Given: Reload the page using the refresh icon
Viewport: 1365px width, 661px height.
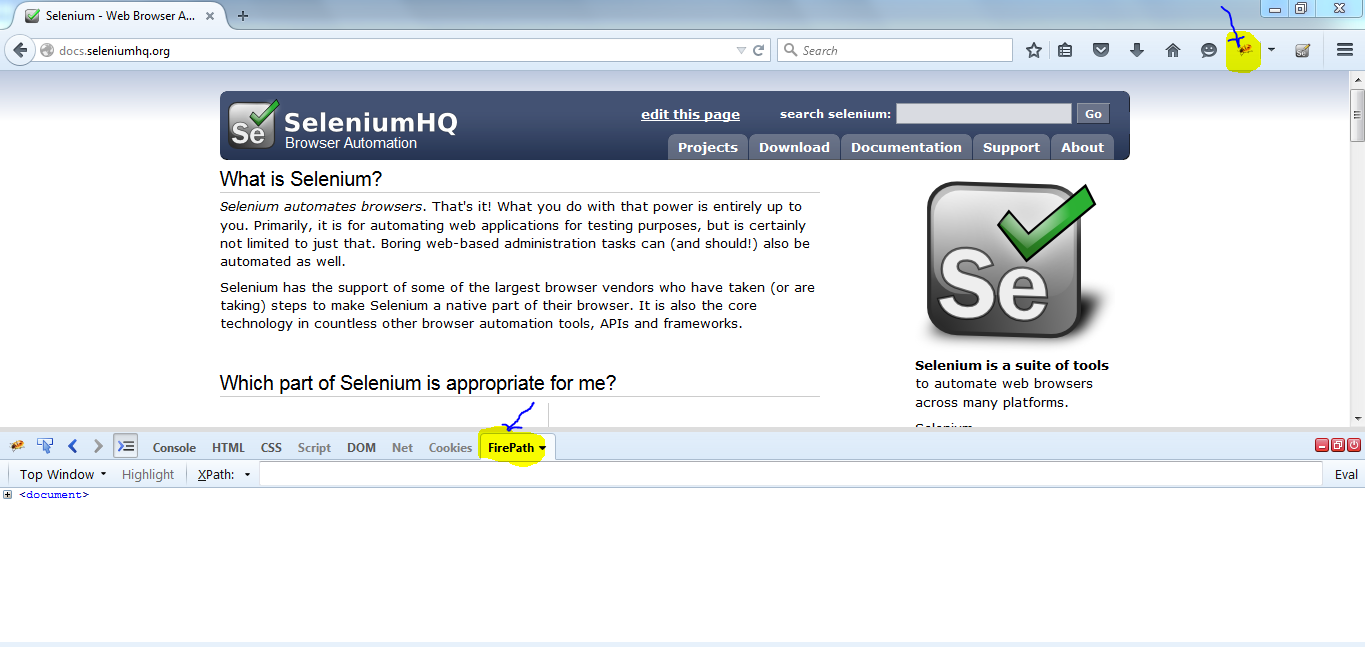Looking at the screenshot, I should 759,50.
